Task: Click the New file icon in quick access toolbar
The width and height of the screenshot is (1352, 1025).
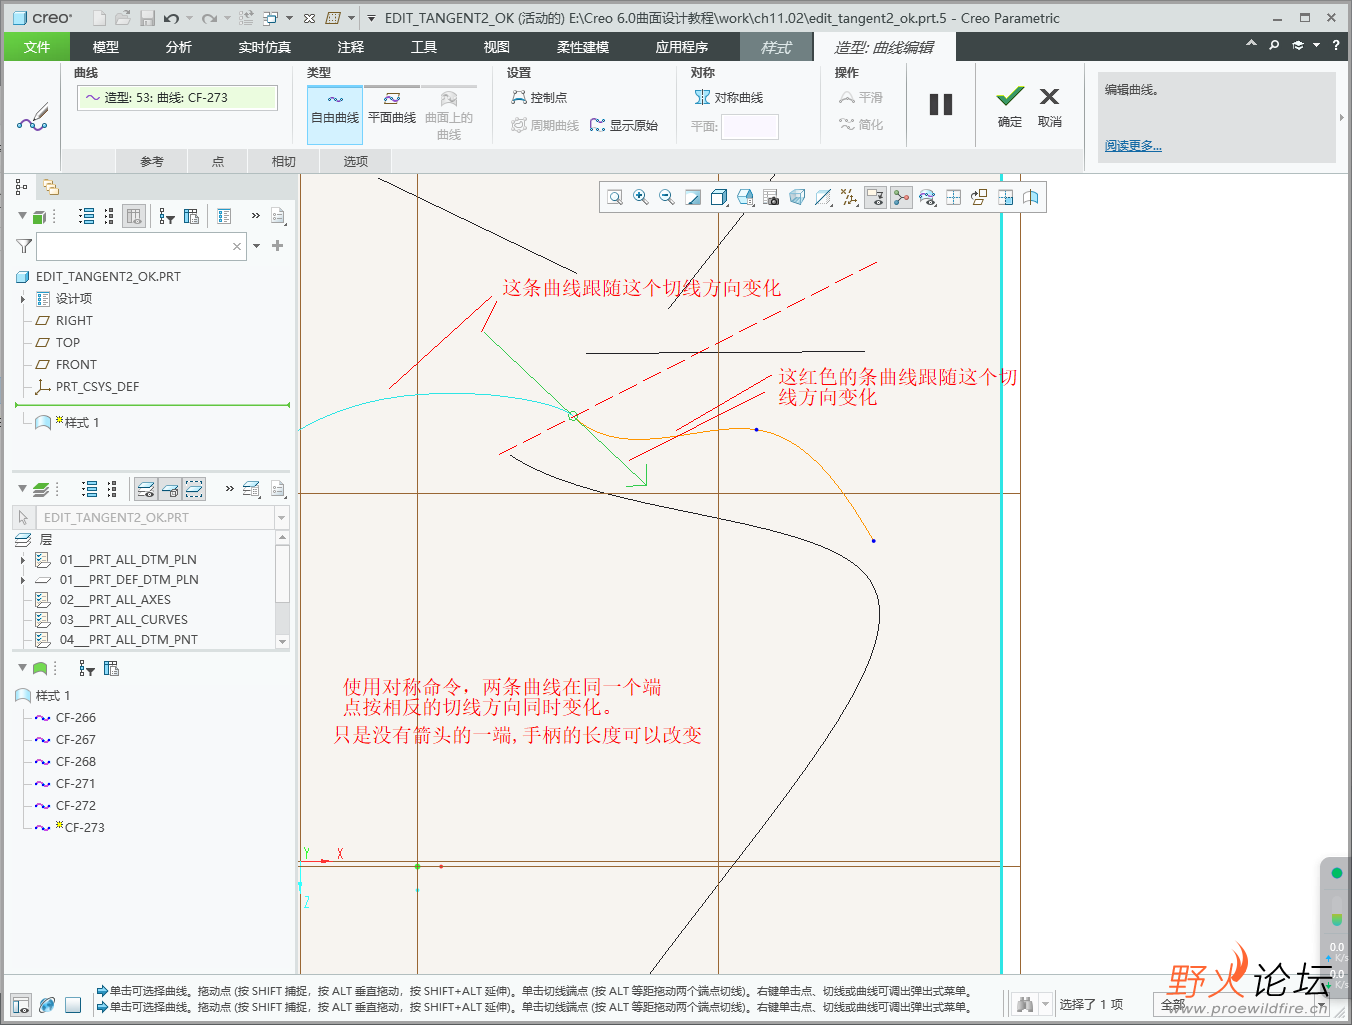Action: coord(99,18)
